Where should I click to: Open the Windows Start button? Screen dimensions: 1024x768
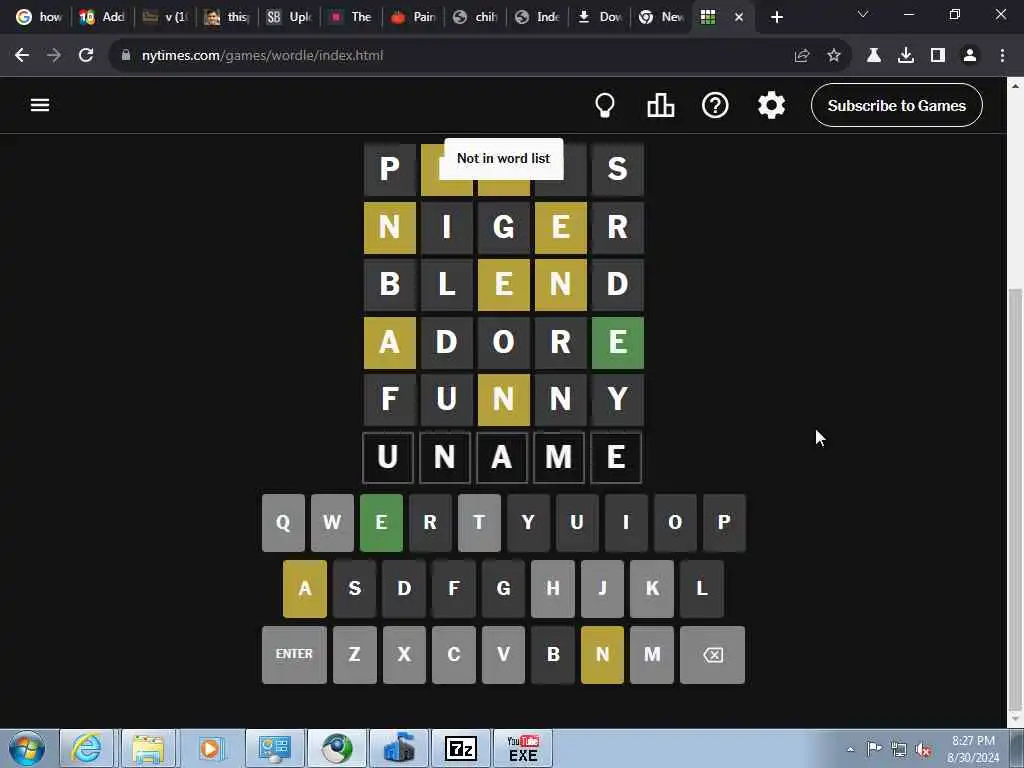point(27,748)
